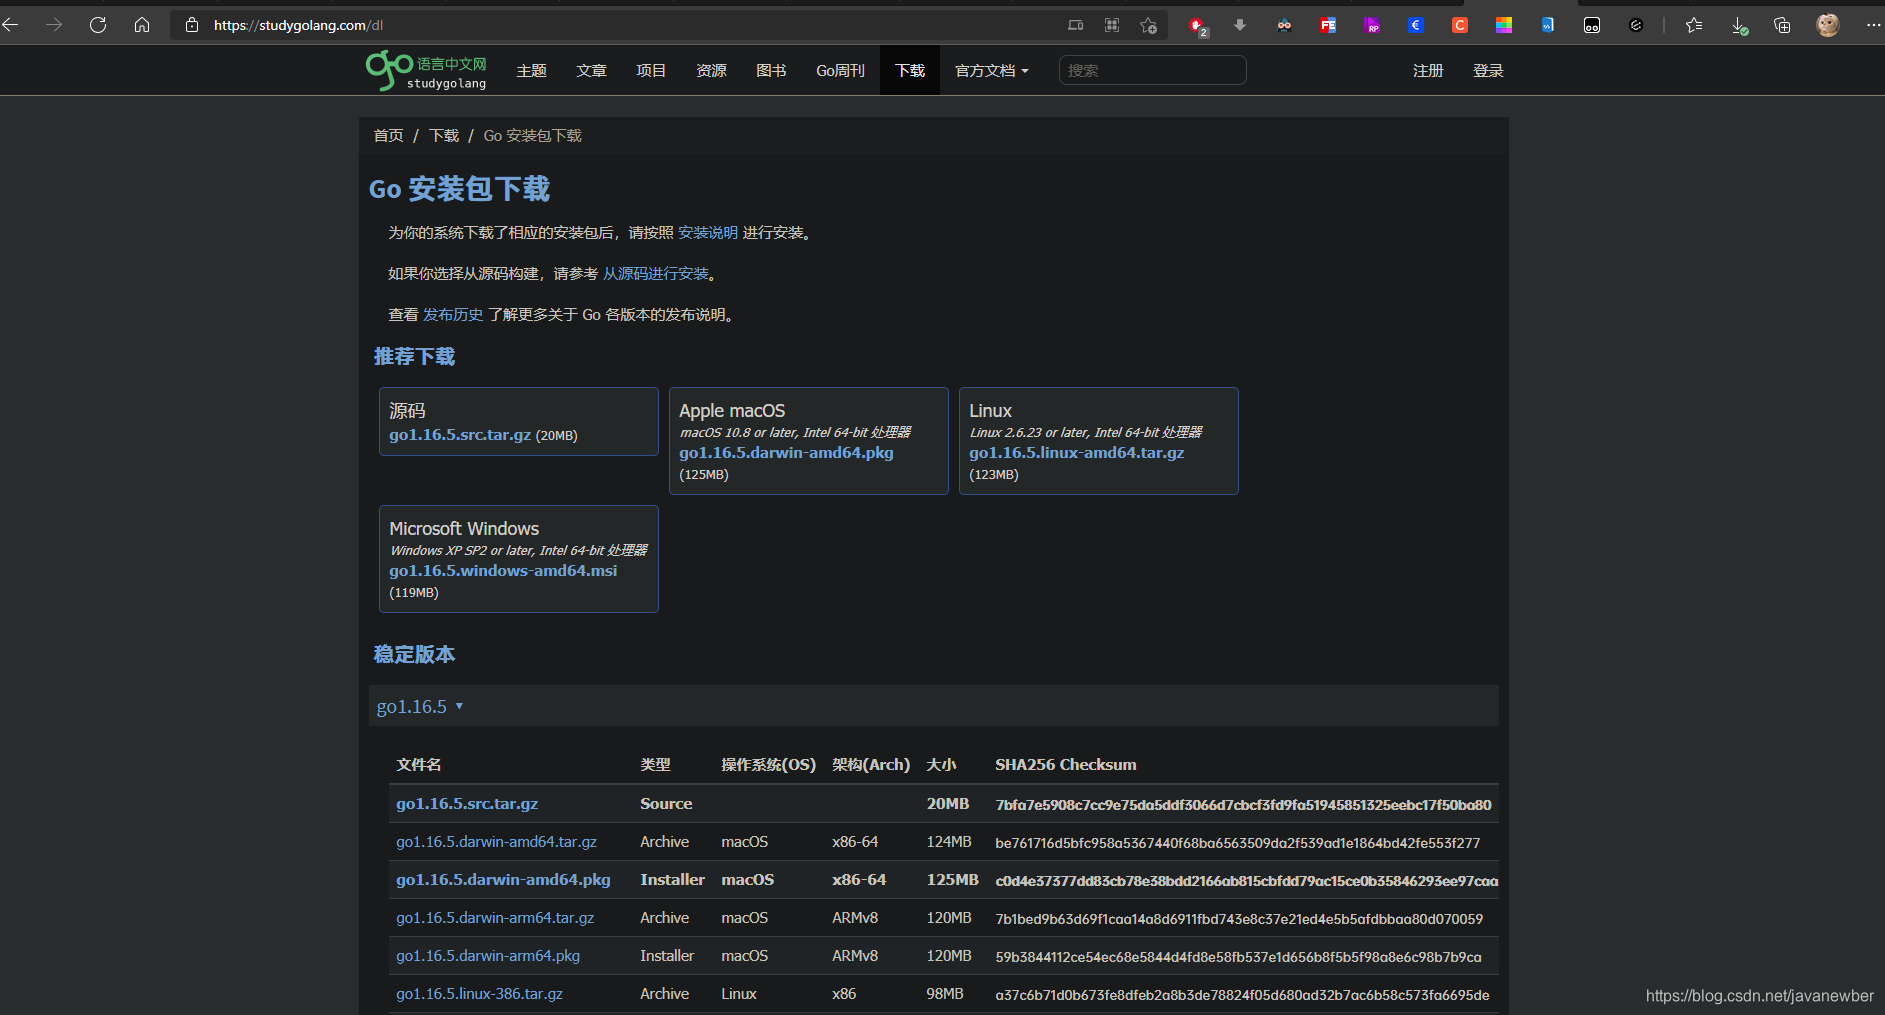Click the browser forward arrow

tap(54, 25)
